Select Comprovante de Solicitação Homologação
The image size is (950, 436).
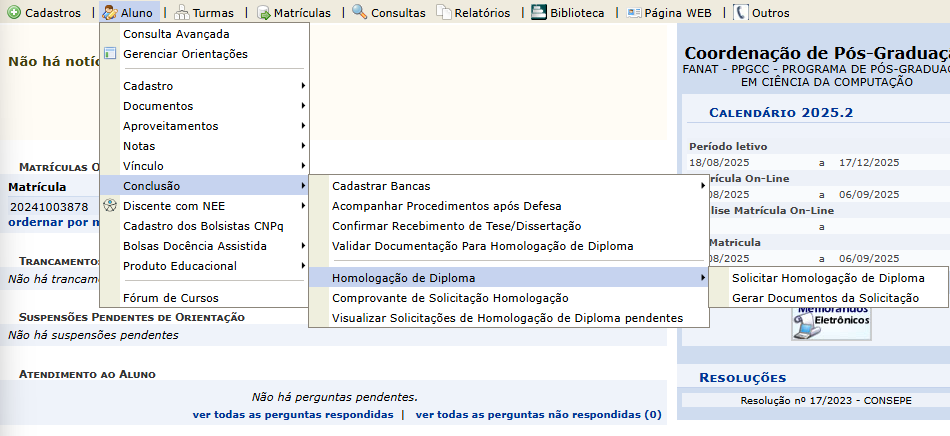[450, 298]
